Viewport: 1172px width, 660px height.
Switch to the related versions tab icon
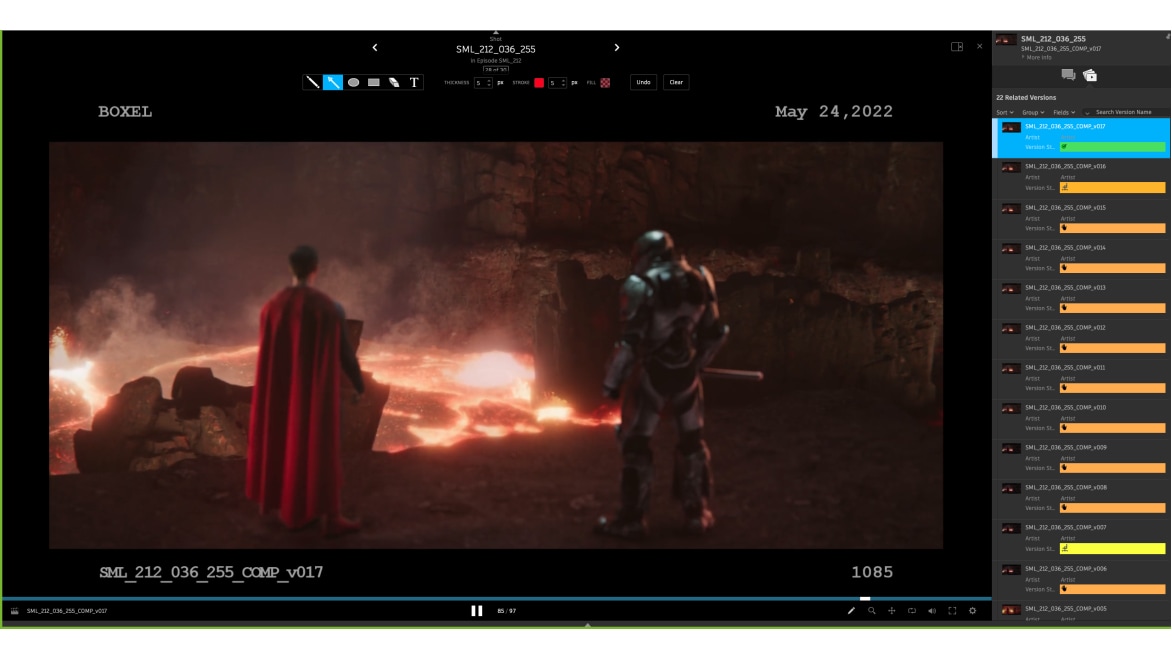1090,75
